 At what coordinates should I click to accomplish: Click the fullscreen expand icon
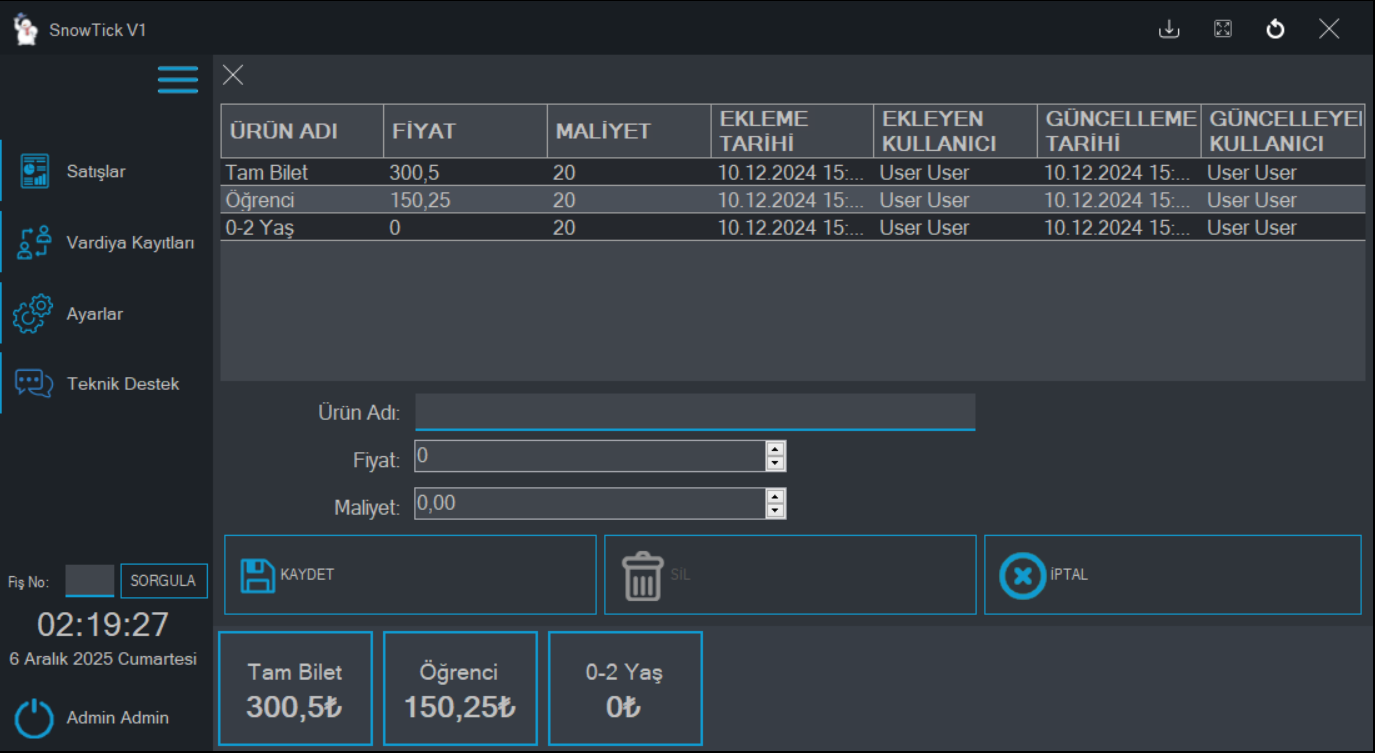(x=1222, y=29)
